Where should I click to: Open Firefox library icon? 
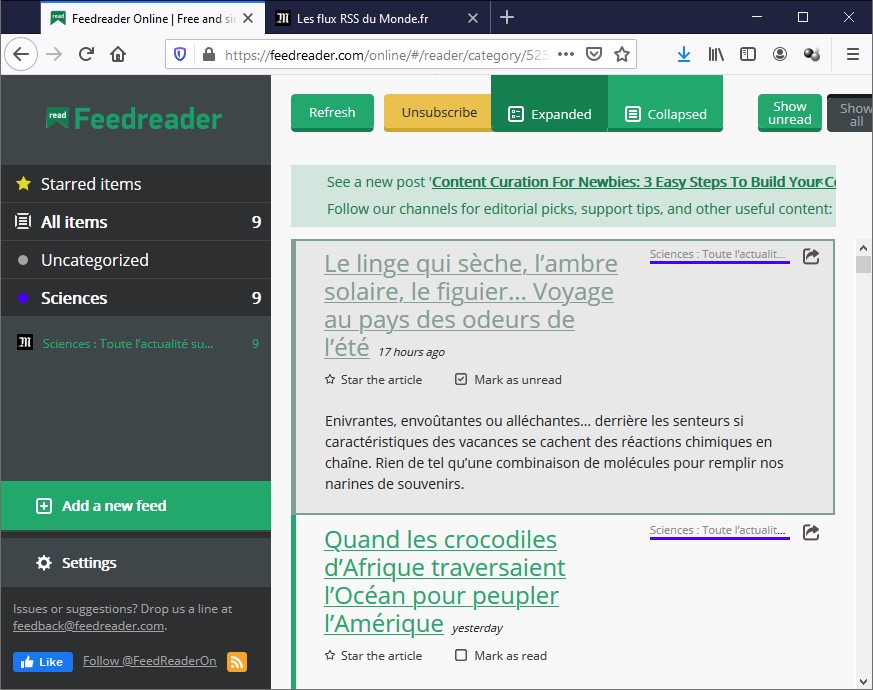[x=716, y=55]
